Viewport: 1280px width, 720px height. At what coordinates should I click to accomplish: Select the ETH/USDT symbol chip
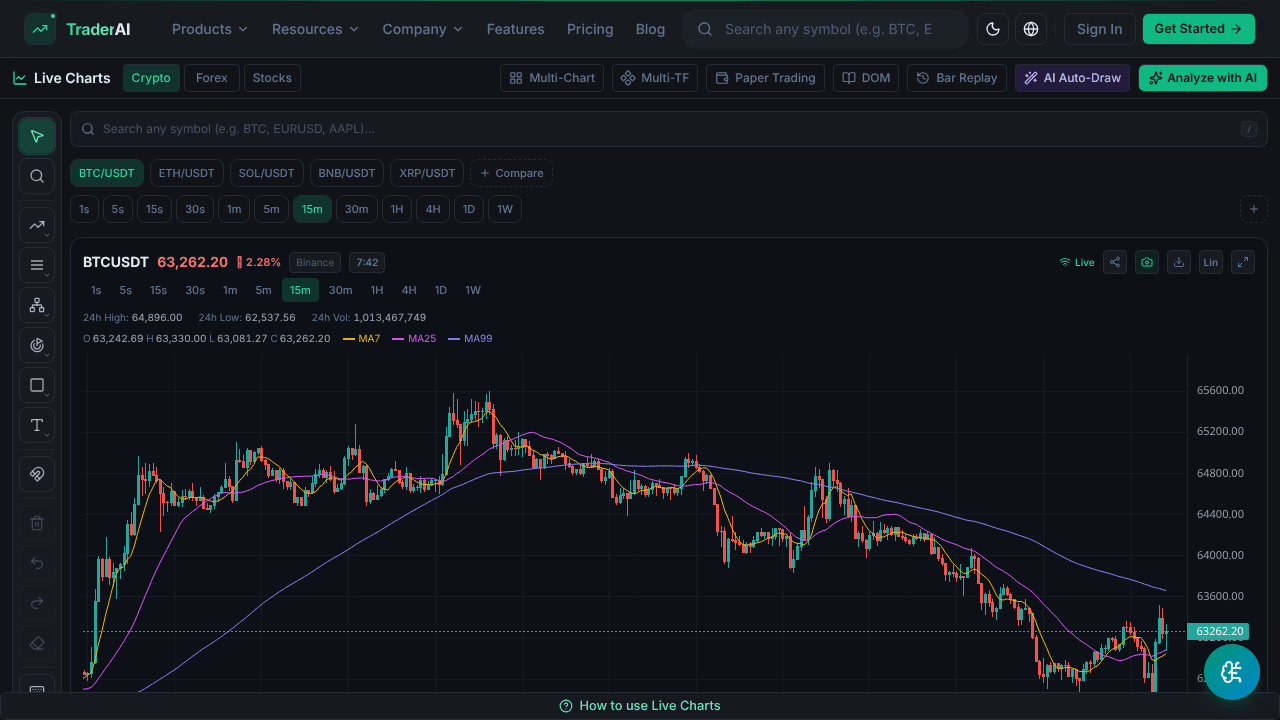click(x=187, y=173)
